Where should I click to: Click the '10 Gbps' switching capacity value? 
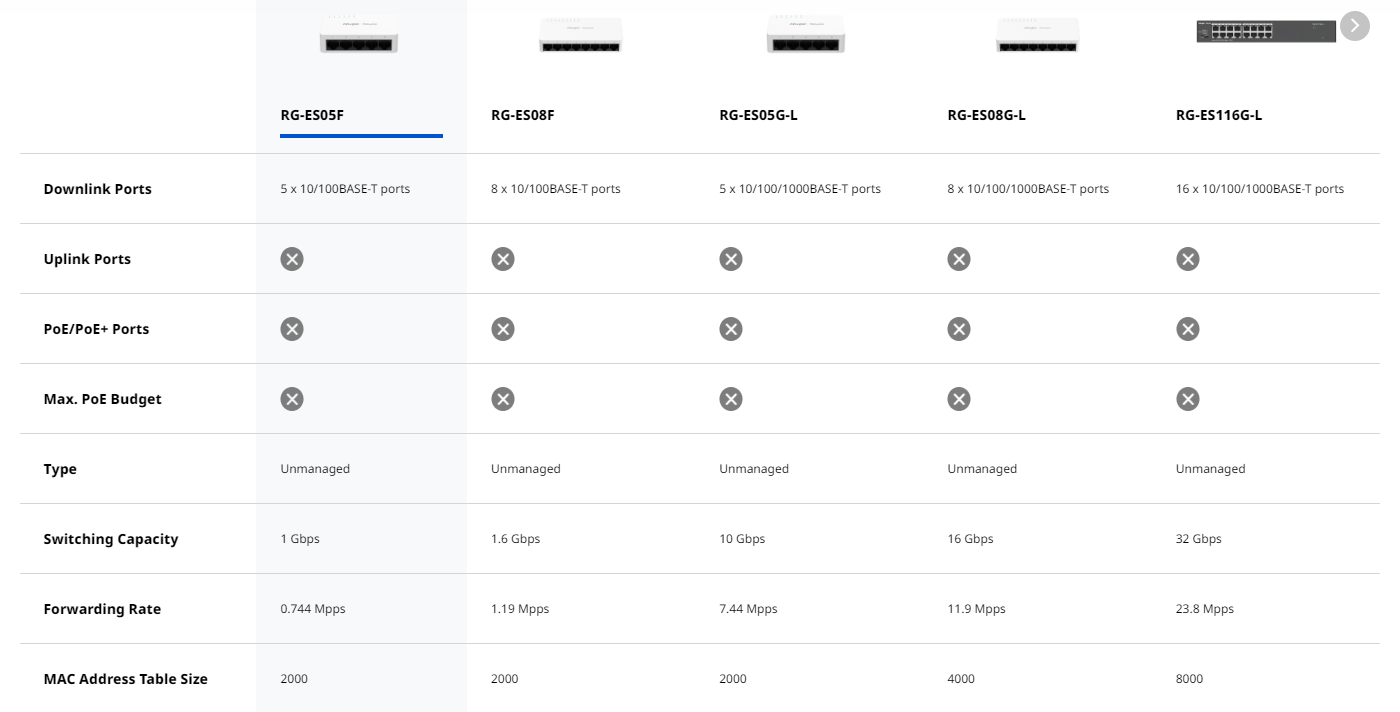coord(742,539)
